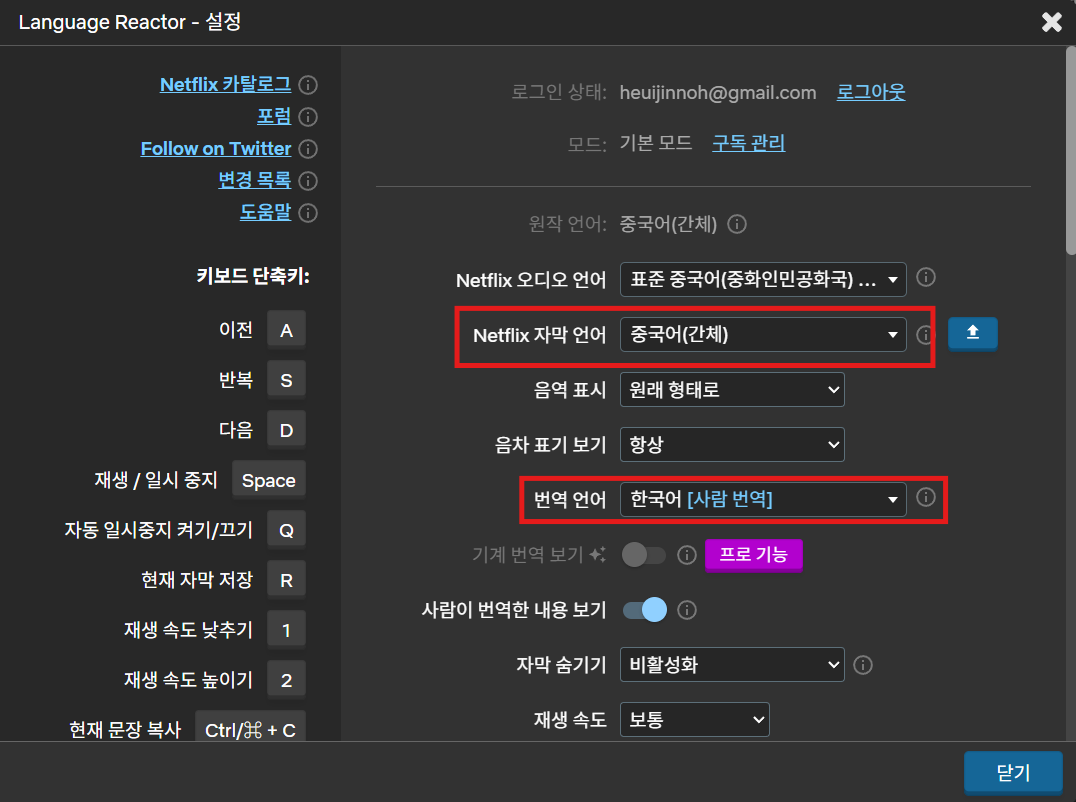Screen dimensions: 1076x802
Task: Click the blue subtitle upload button
Action: 972,333
